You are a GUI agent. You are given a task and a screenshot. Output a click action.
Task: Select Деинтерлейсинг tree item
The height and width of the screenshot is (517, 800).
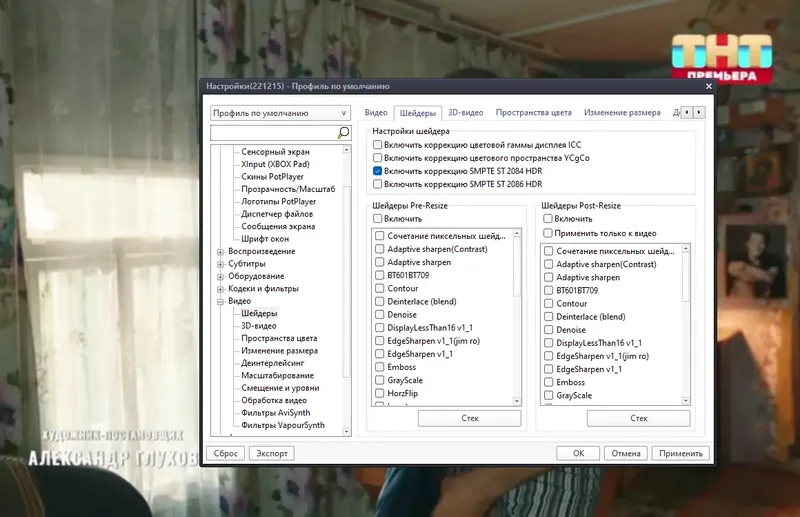point(272,363)
